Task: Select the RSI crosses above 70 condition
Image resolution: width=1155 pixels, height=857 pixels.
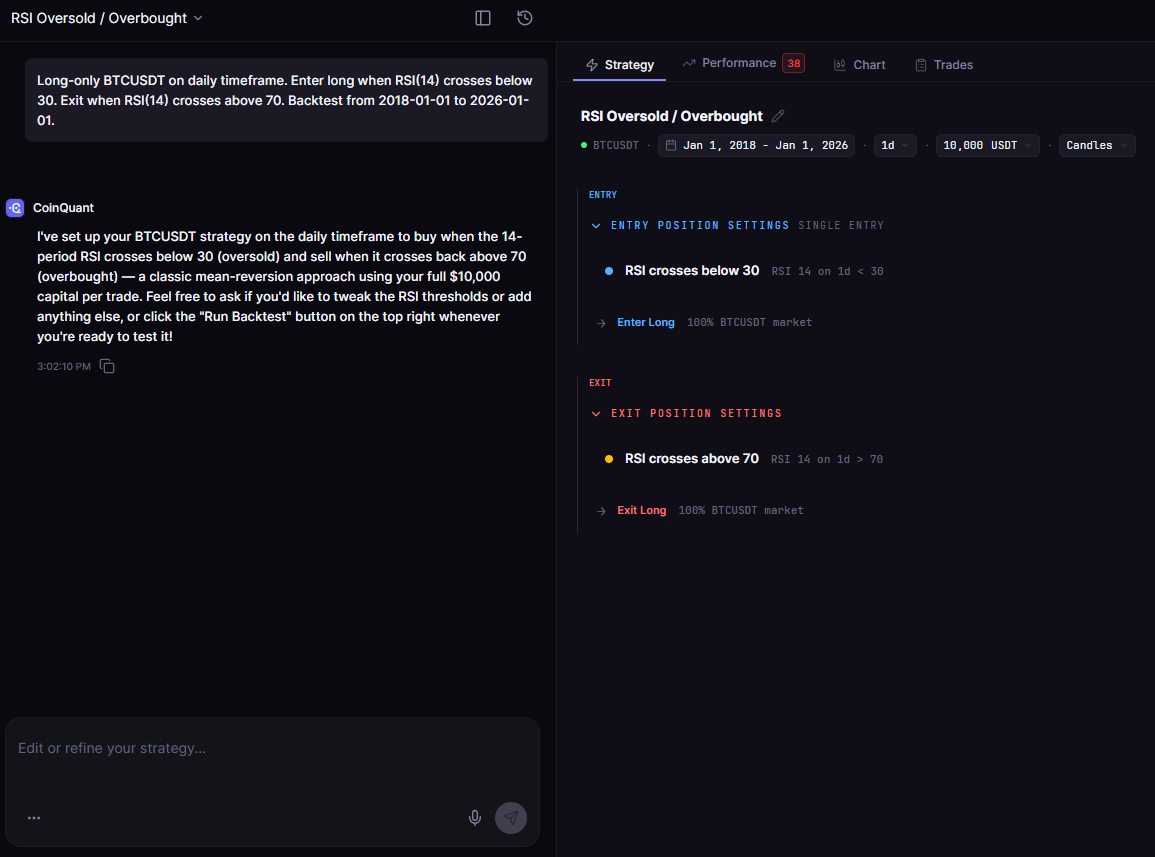Action: pos(692,458)
